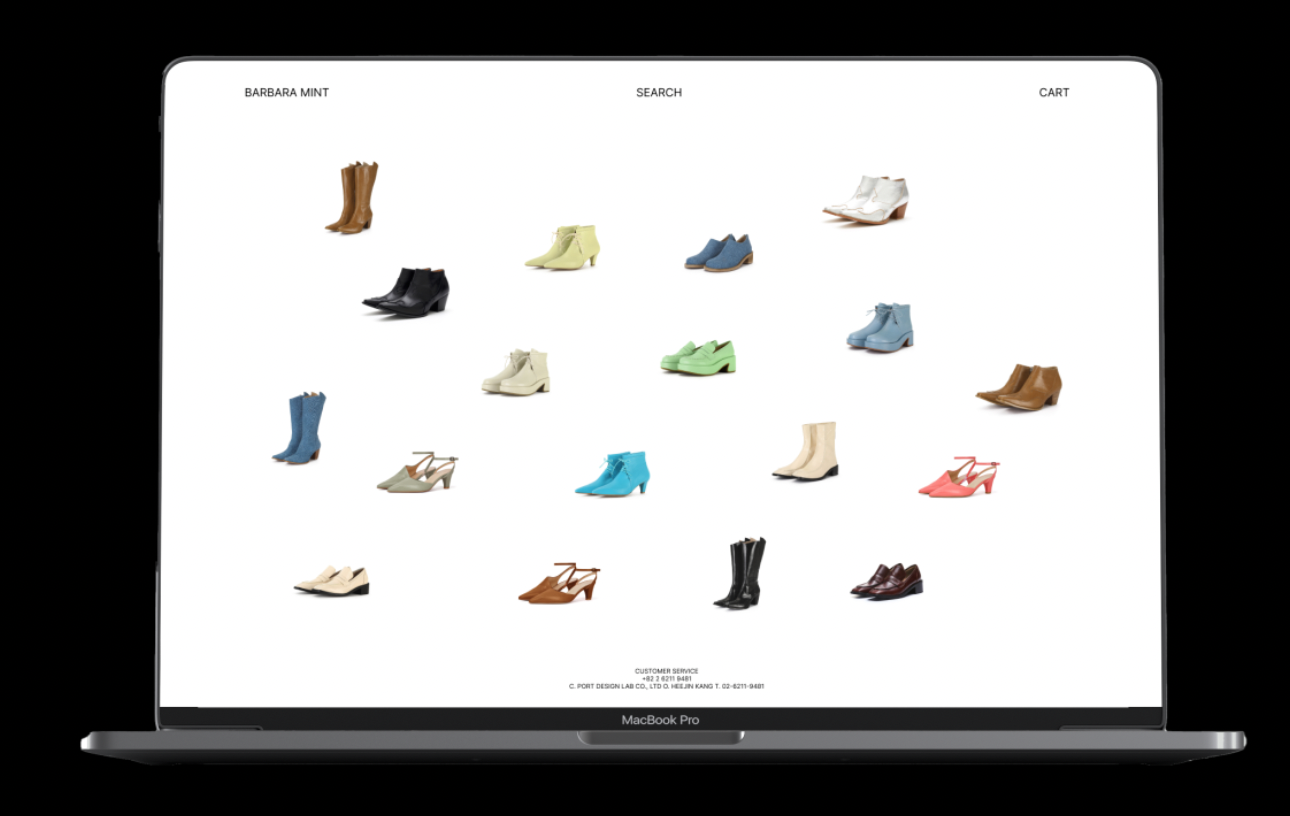The height and width of the screenshot is (816, 1290).
Task: View the light blue lace-up ankle boots
Action: (880, 327)
